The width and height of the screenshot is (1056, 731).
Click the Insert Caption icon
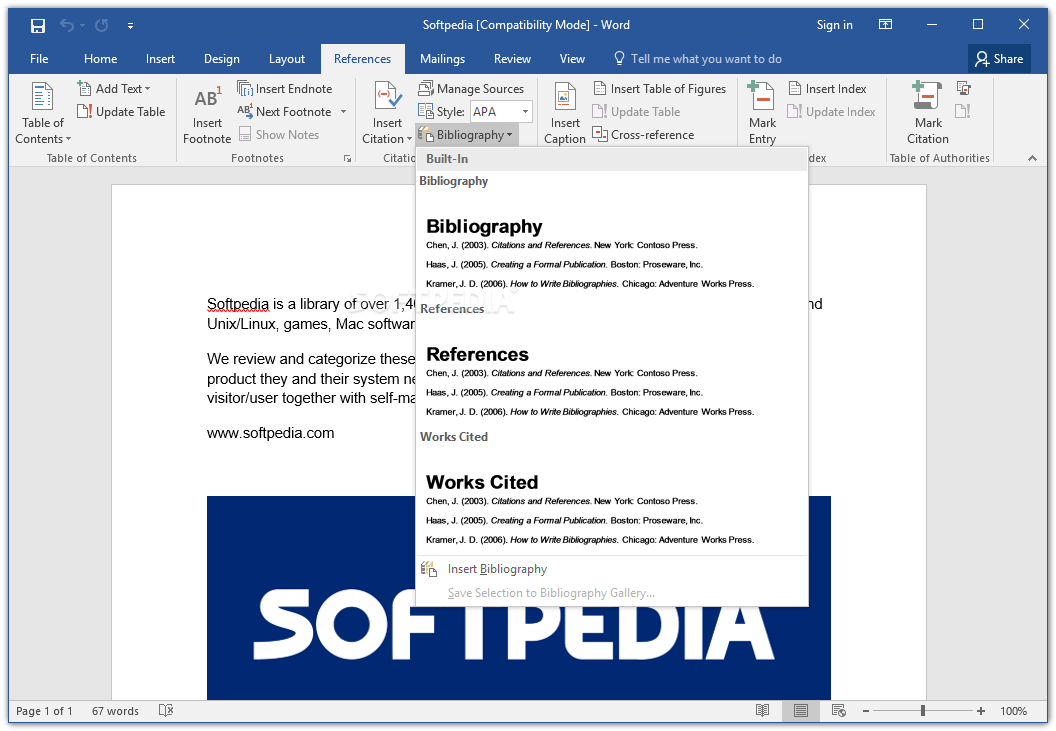(x=564, y=97)
